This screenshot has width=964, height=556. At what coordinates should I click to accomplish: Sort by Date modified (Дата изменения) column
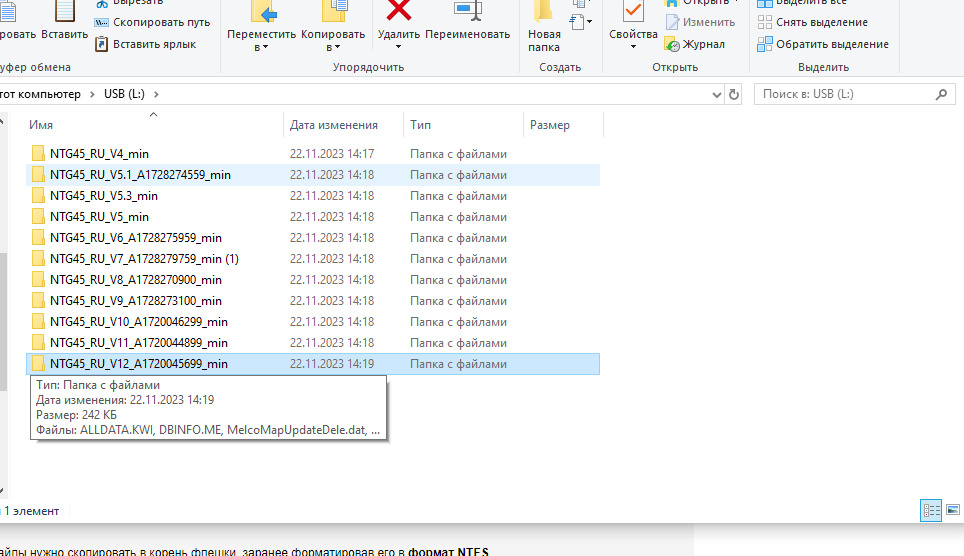pos(334,125)
